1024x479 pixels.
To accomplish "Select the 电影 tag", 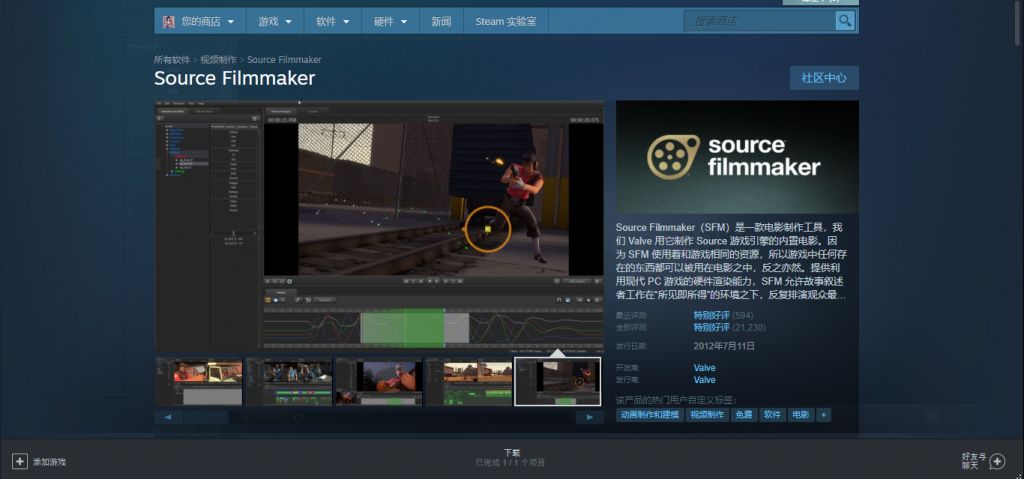I will [x=801, y=415].
